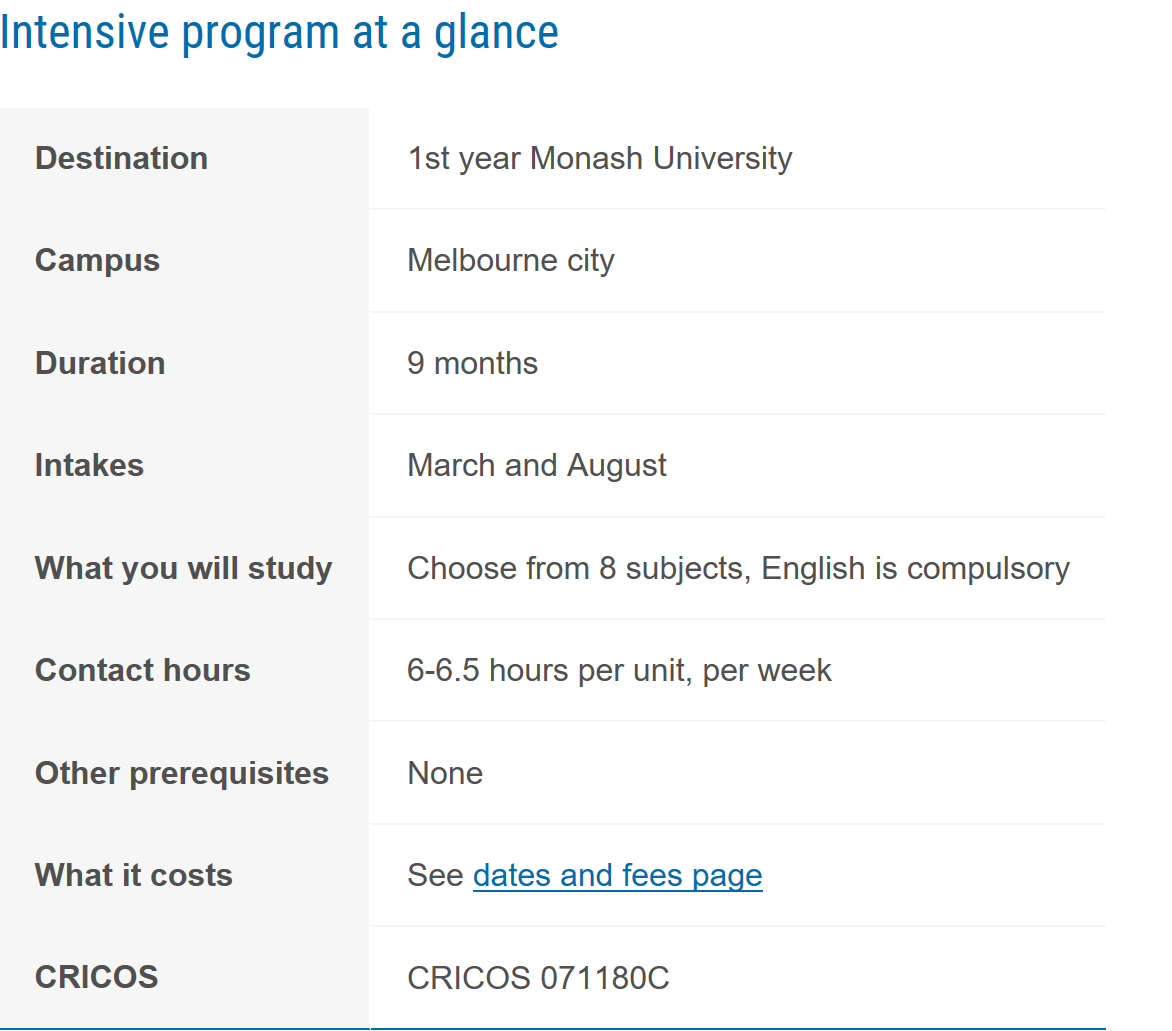Click the Duration row label
This screenshot has width=1172, height=1031.
(x=100, y=363)
